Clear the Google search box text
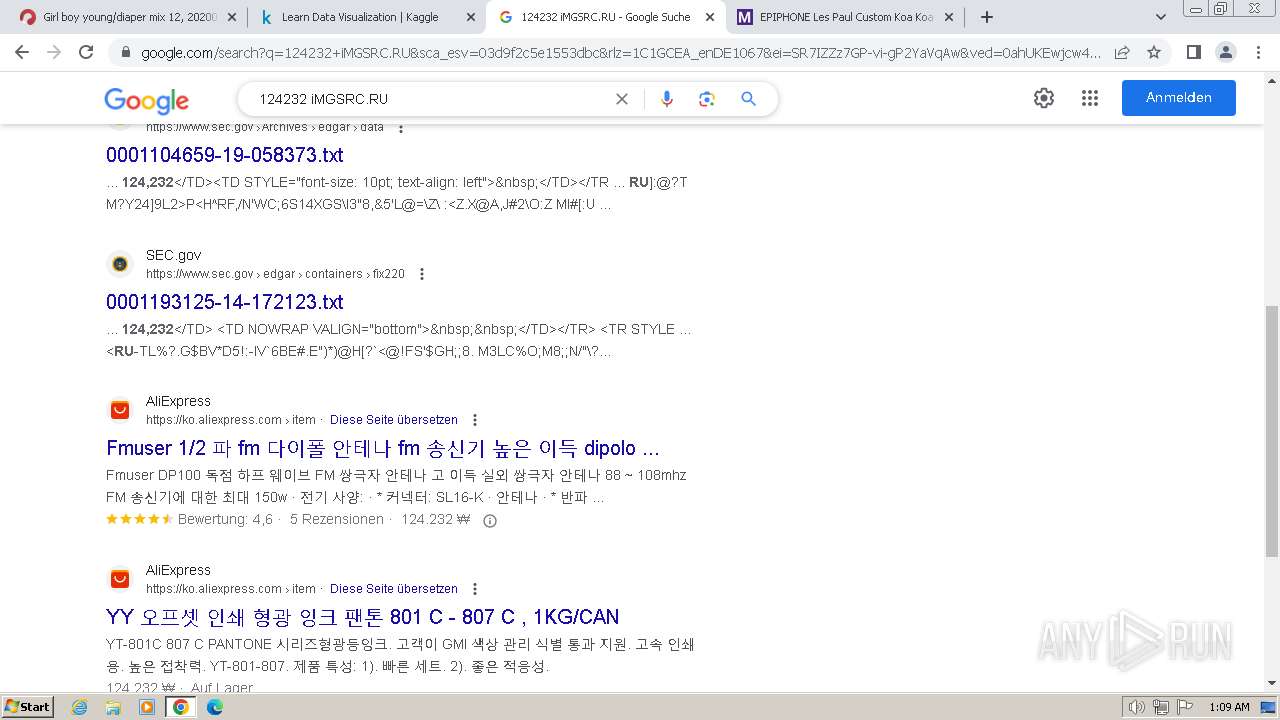1280x720 pixels. [x=622, y=99]
